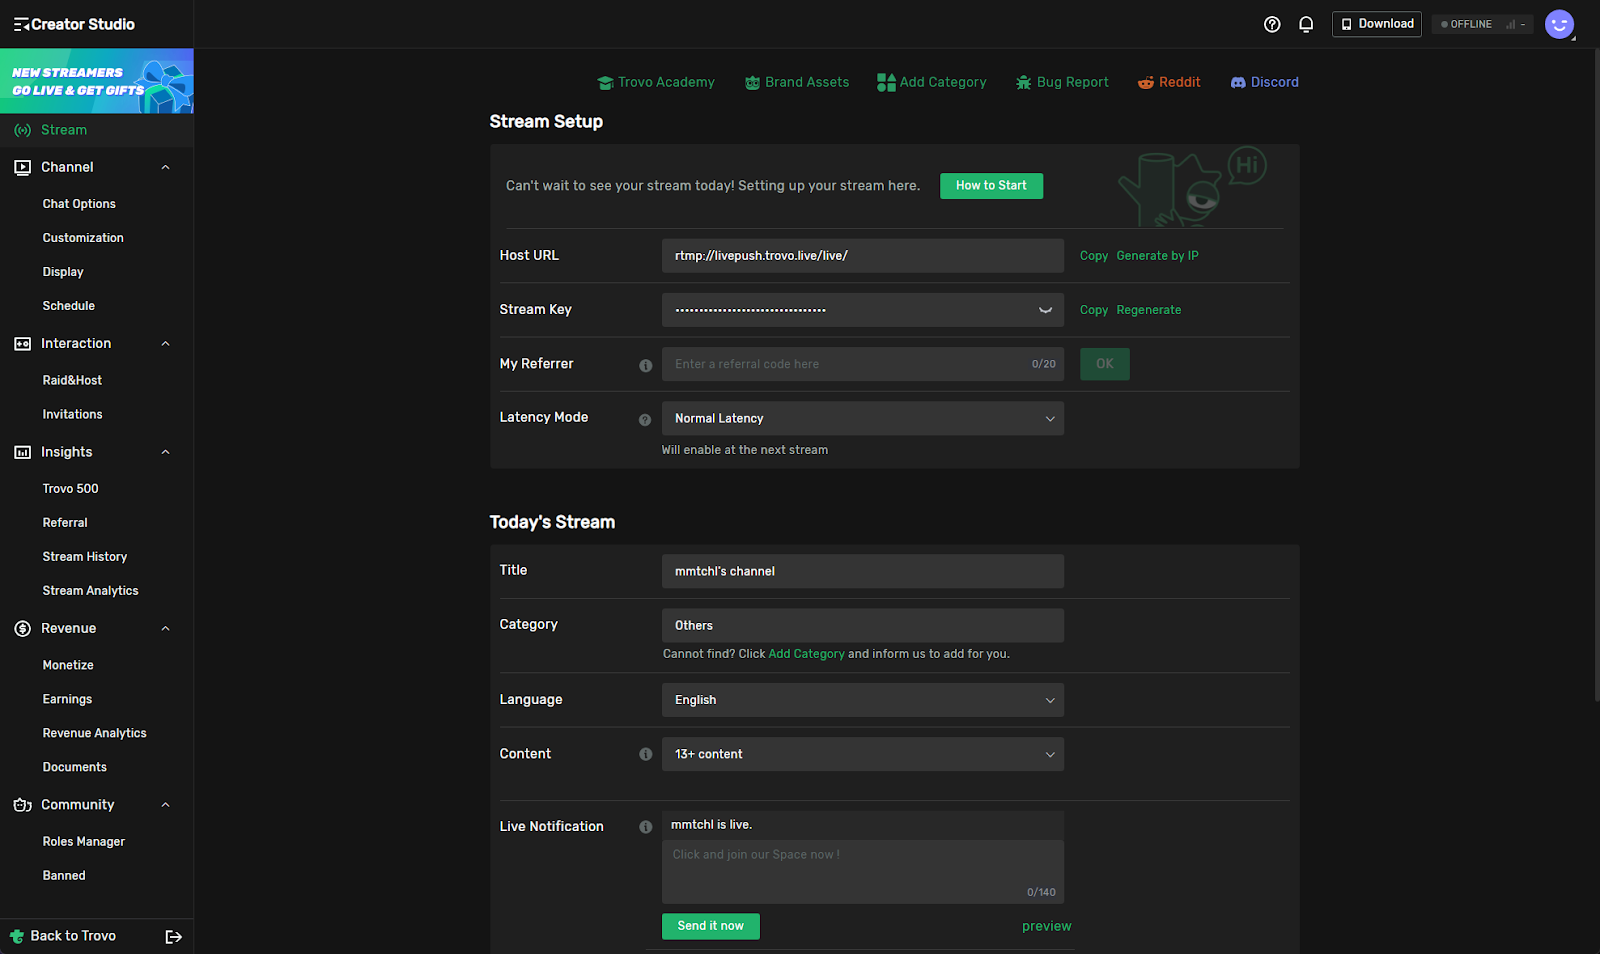Select Stream in the sidebar
The height and width of the screenshot is (954, 1600).
pos(97,130)
